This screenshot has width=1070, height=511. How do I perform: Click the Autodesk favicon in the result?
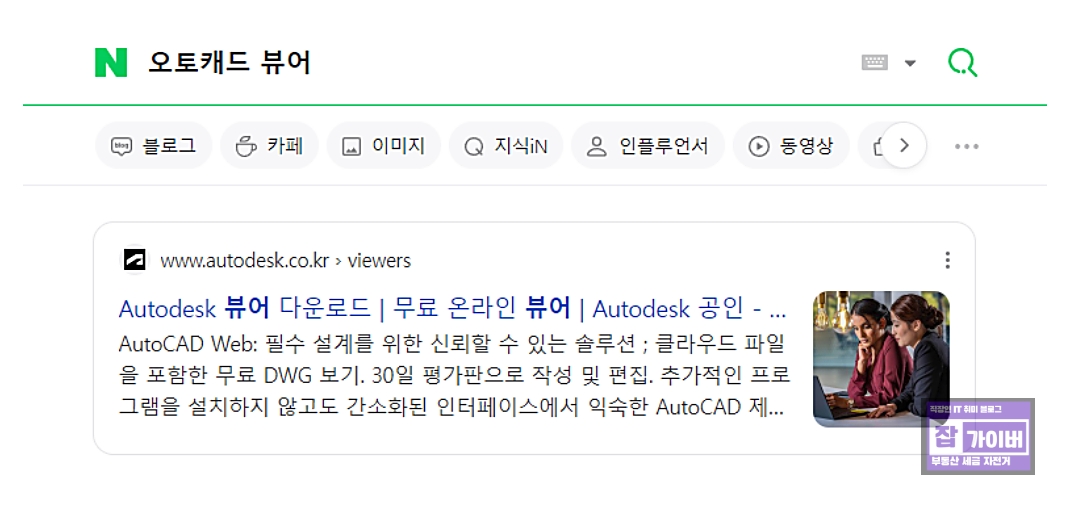(134, 260)
